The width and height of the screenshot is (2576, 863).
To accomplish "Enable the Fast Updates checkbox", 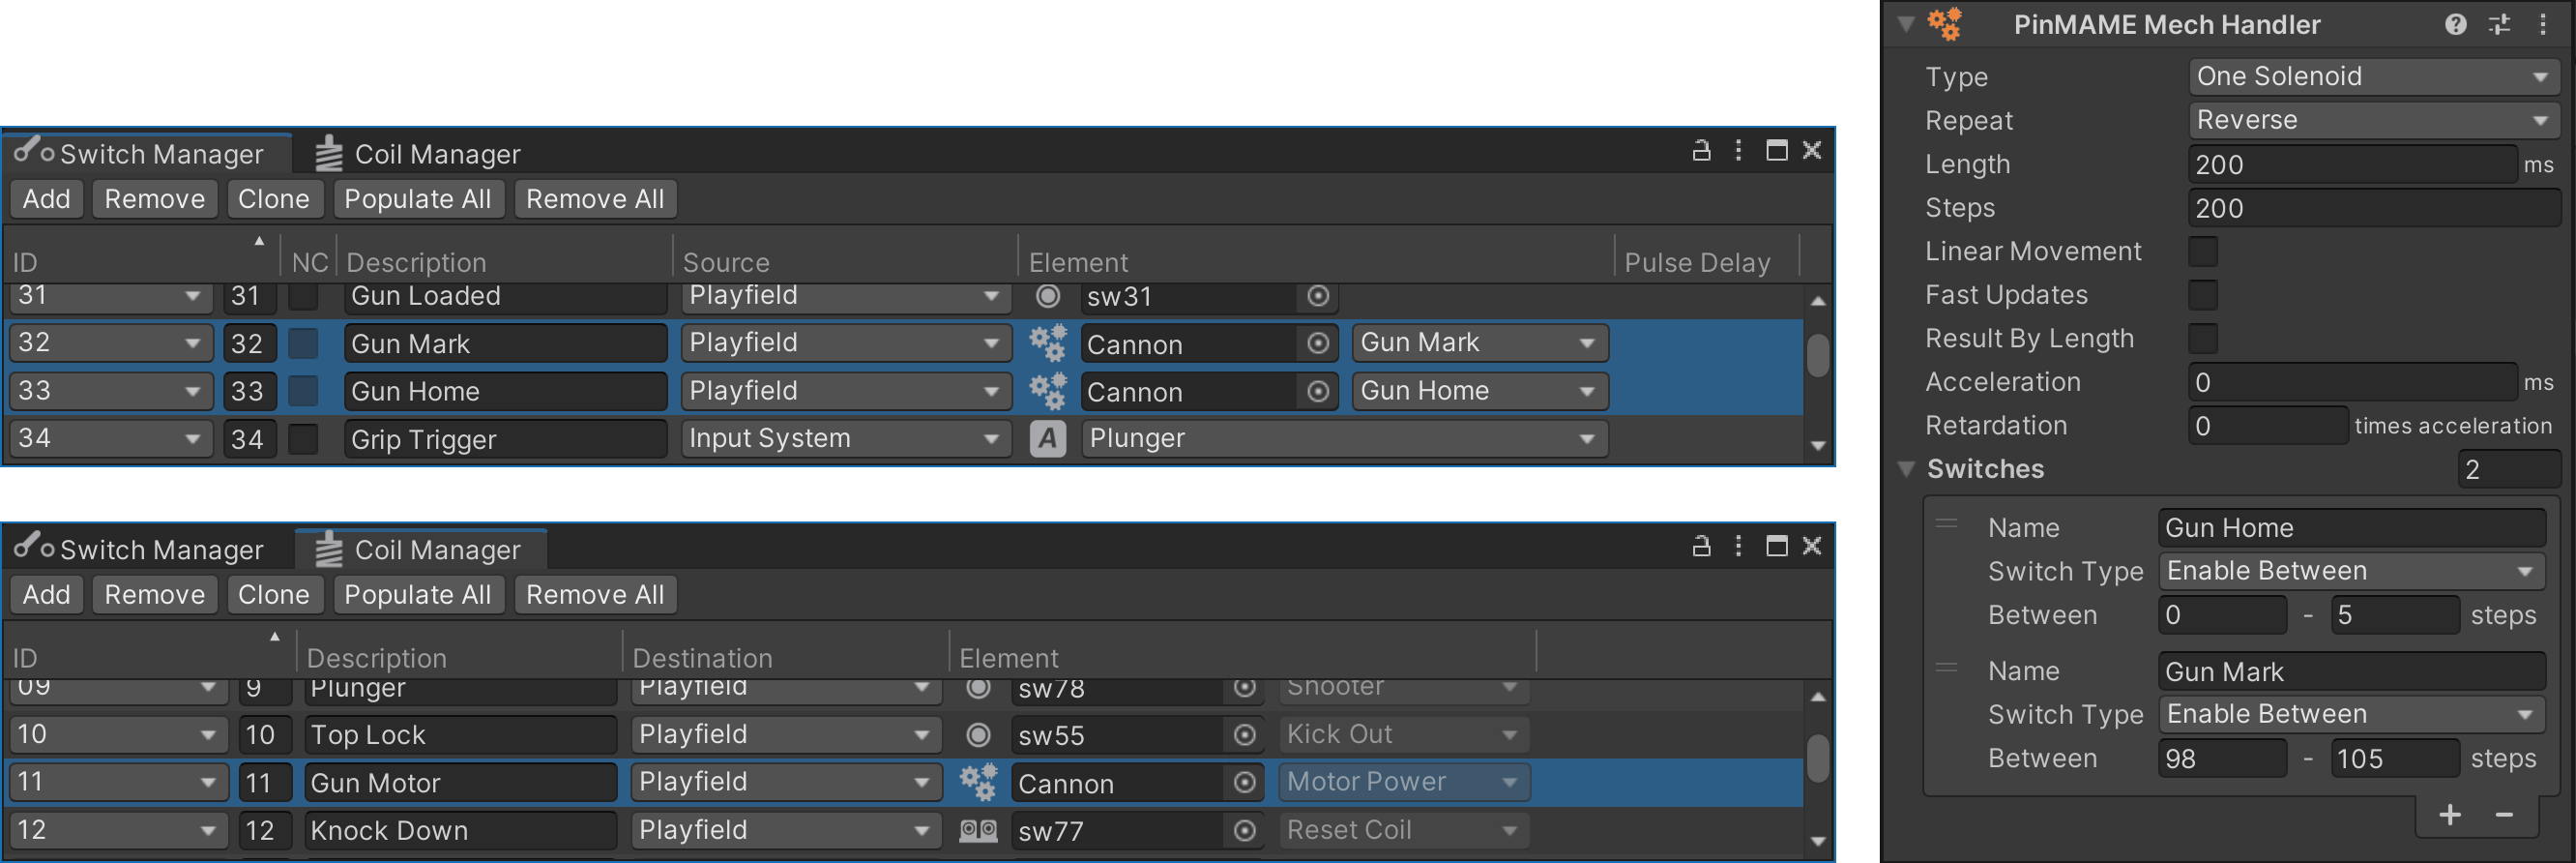I will (x=2203, y=296).
